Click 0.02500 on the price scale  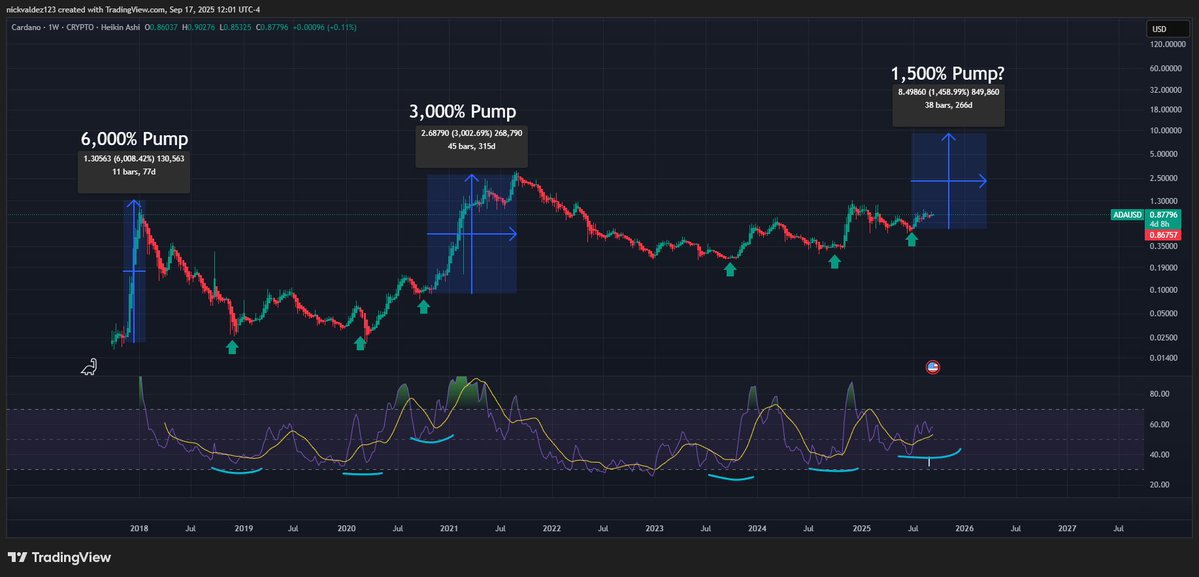click(x=1166, y=338)
